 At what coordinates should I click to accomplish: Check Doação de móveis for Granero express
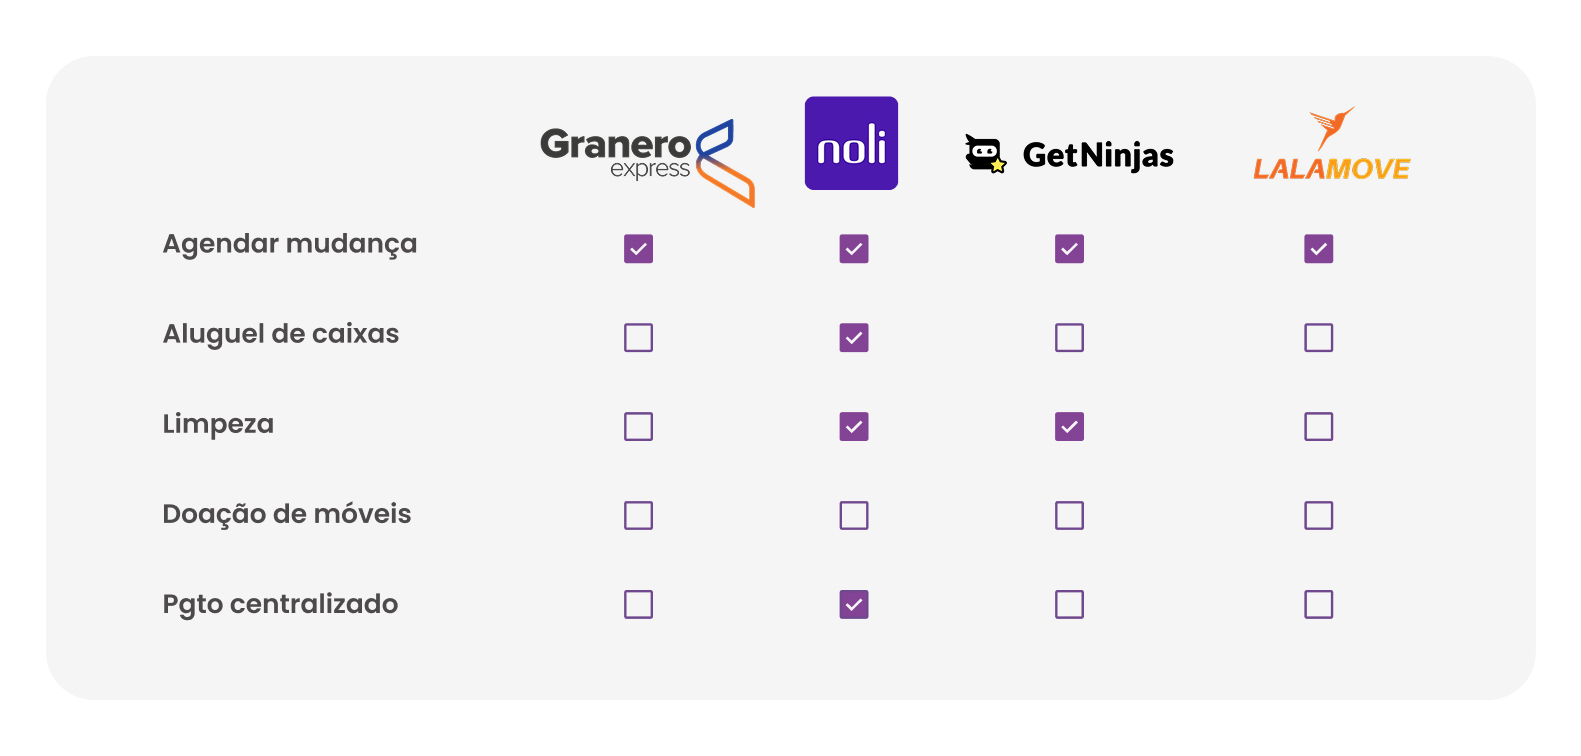click(638, 516)
